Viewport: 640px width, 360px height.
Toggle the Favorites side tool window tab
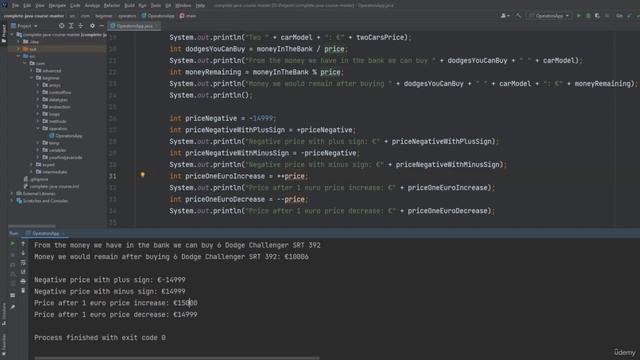point(4,344)
